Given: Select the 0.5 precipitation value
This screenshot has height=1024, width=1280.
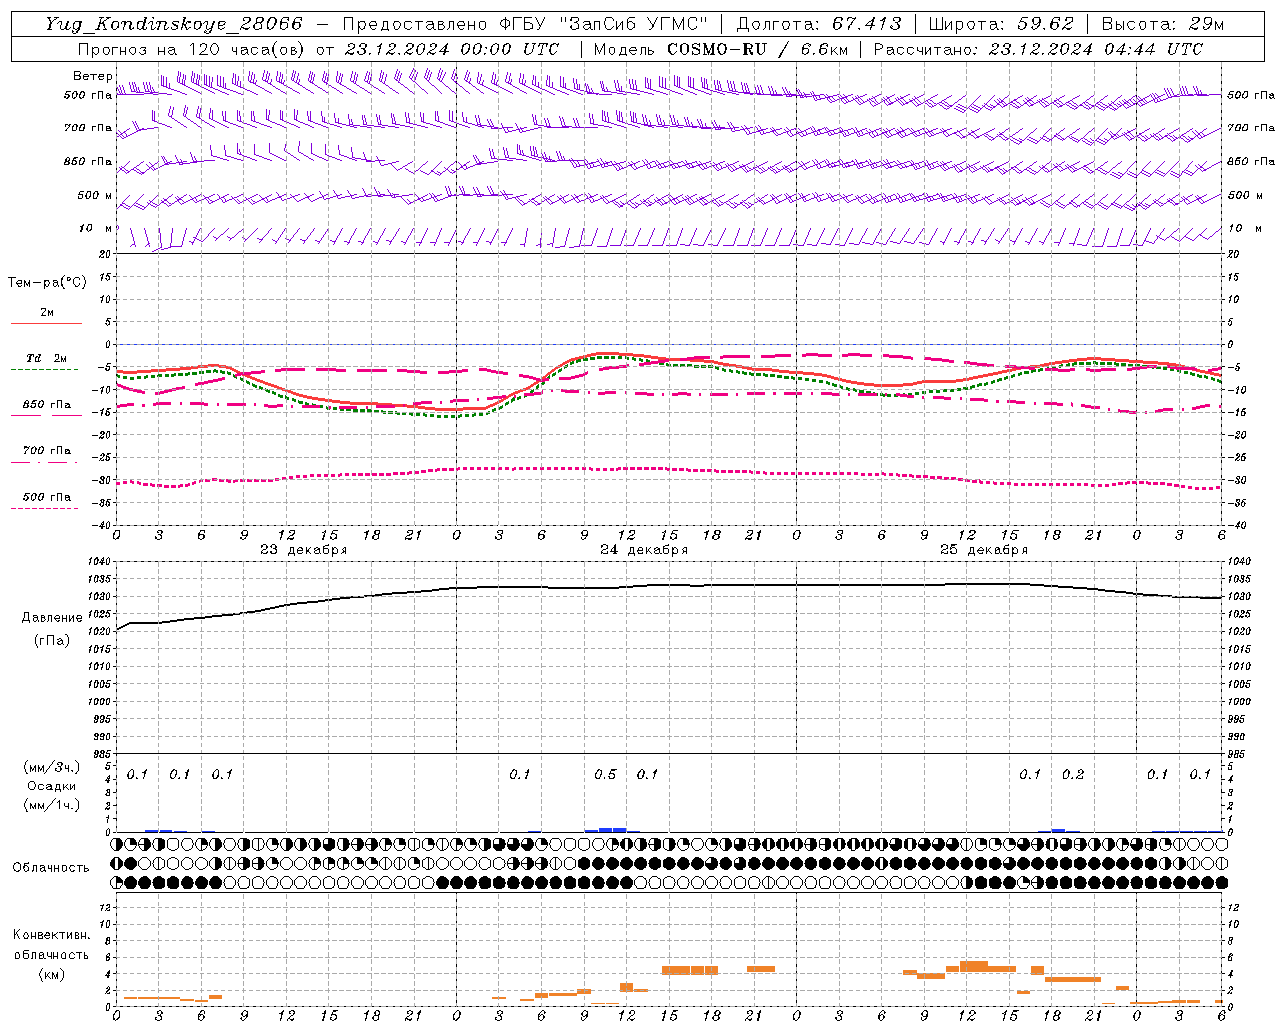Looking at the screenshot, I should pyautogui.click(x=605, y=775).
